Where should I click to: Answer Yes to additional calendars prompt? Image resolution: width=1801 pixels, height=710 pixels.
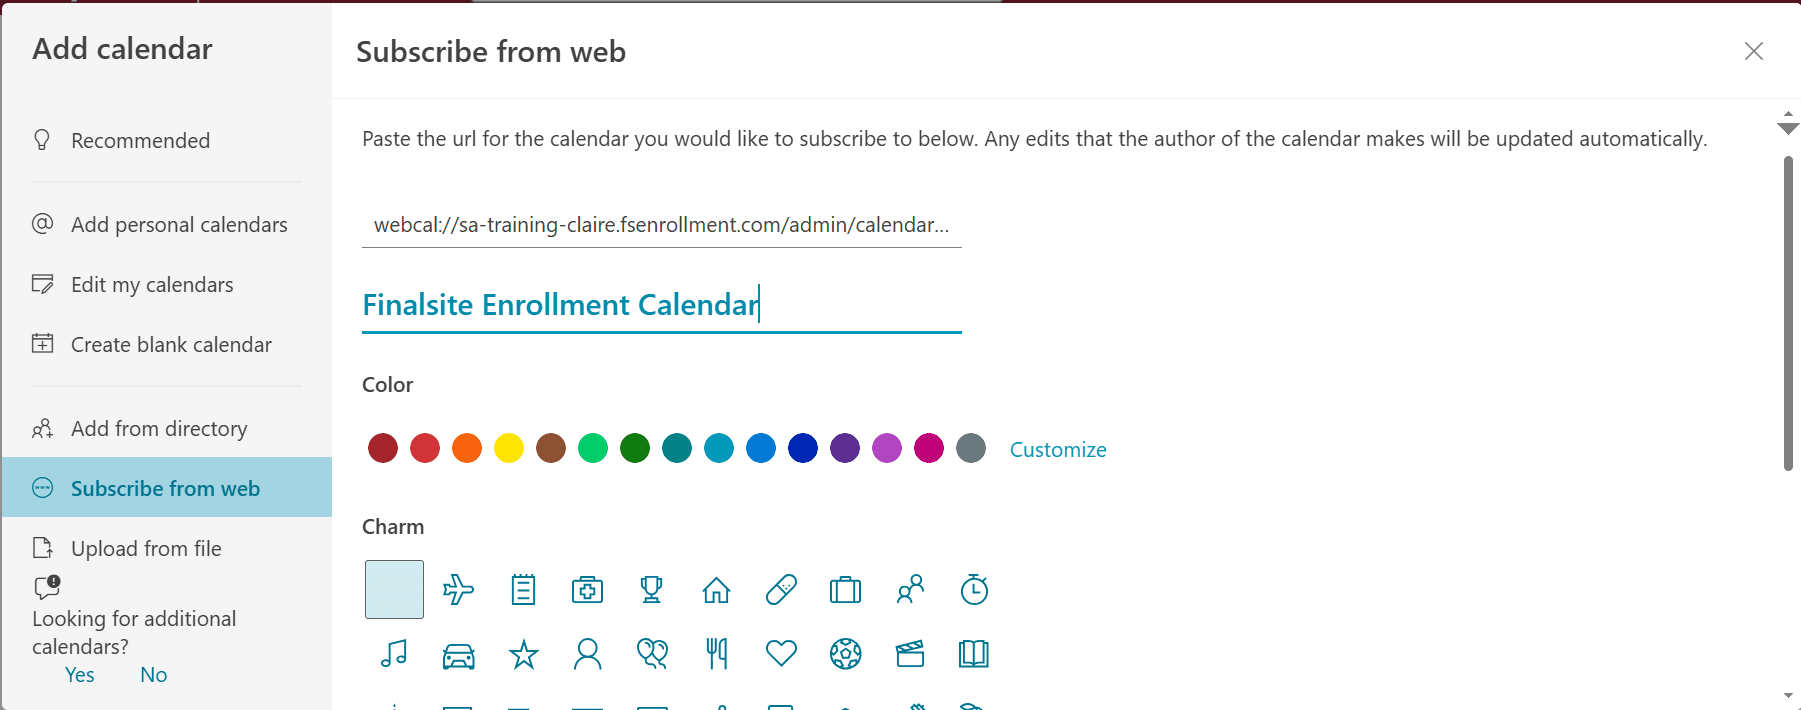point(80,675)
